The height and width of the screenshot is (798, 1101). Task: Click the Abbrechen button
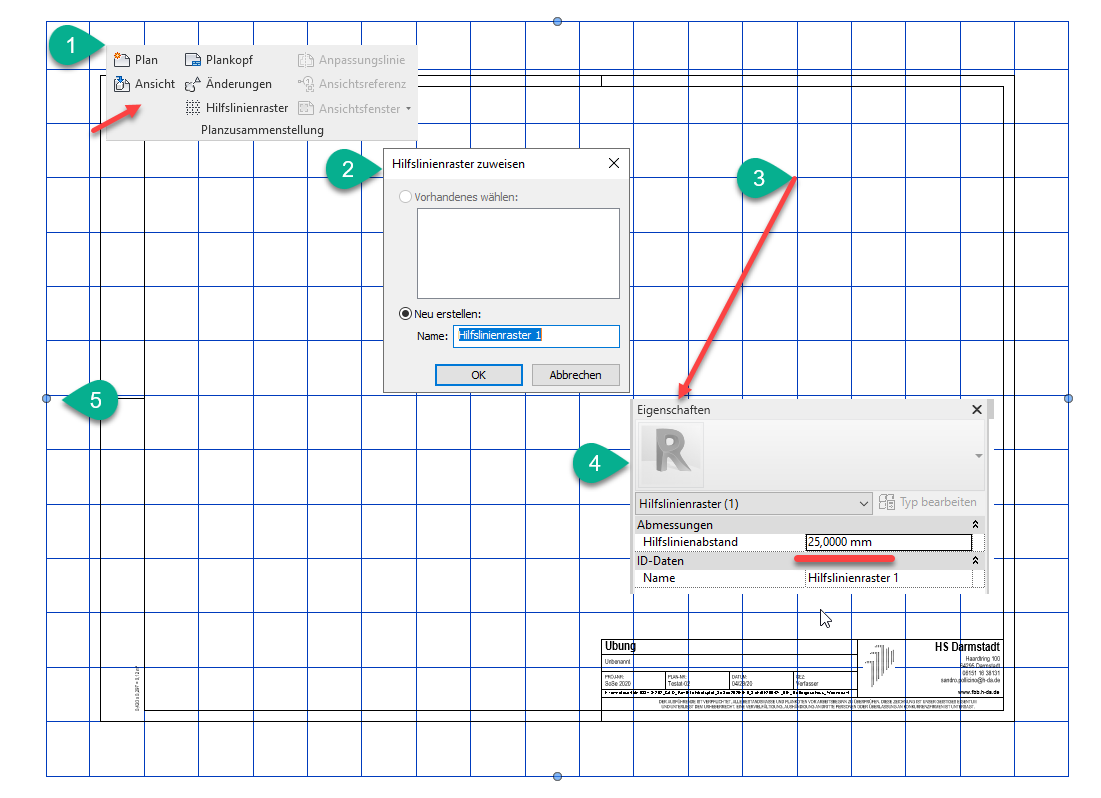coord(575,375)
